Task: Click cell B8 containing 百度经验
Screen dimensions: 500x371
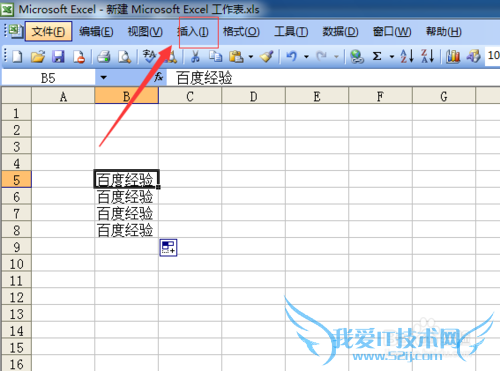Action: (127, 230)
